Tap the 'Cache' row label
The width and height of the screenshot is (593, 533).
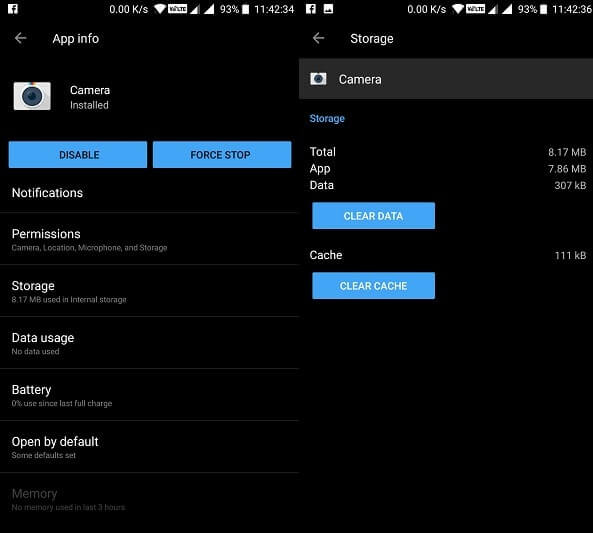[x=326, y=255]
